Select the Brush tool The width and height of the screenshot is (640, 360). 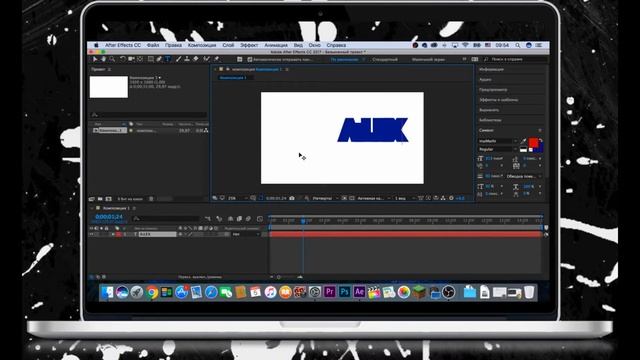178,59
